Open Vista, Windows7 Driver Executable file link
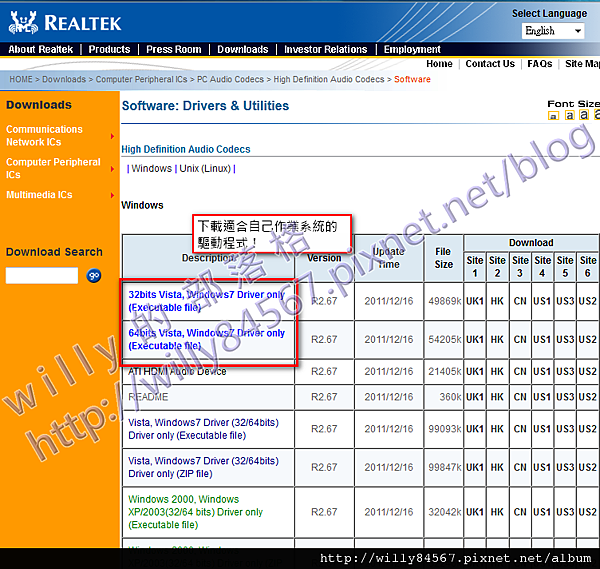The height and width of the screenshot is (569, 600). [204, 429]
